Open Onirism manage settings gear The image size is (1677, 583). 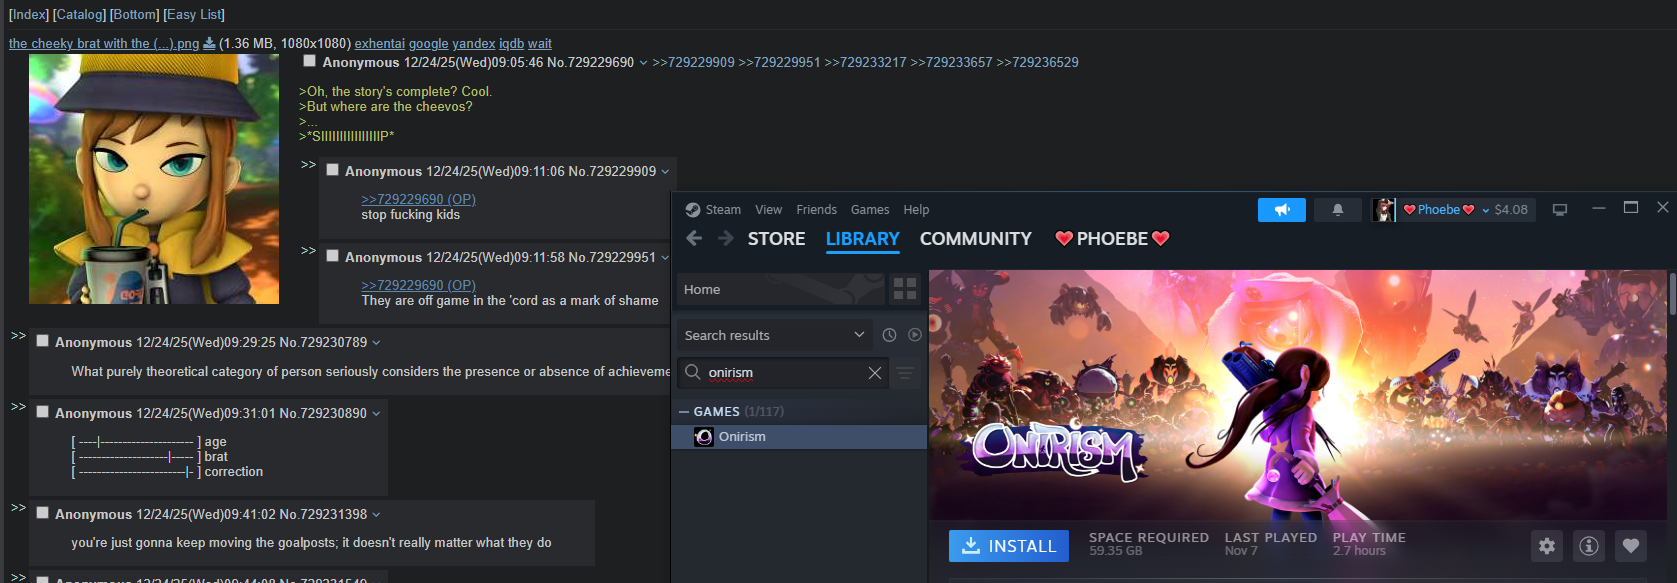(1547, 546)
